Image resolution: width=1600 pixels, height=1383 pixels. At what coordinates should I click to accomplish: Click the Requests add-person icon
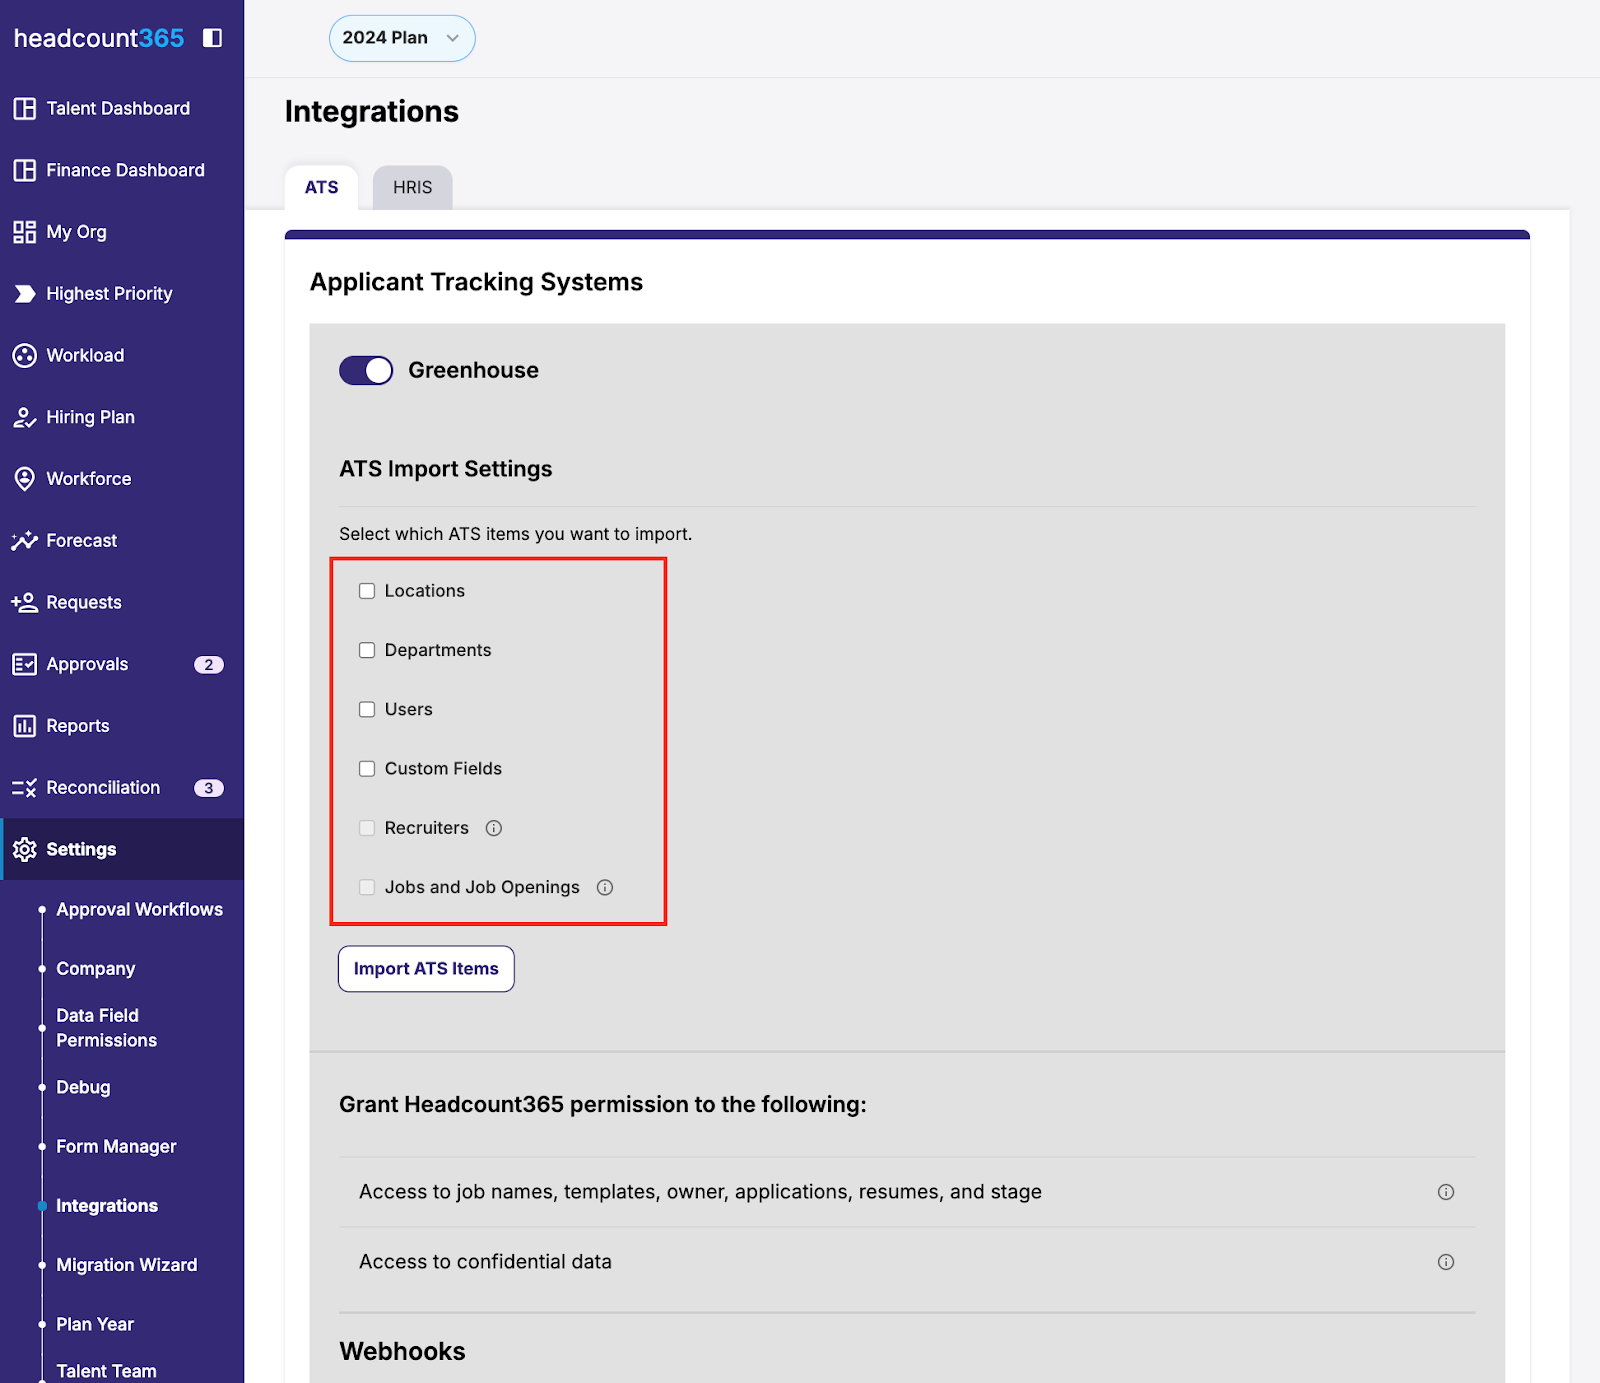[x=25, y=602]
